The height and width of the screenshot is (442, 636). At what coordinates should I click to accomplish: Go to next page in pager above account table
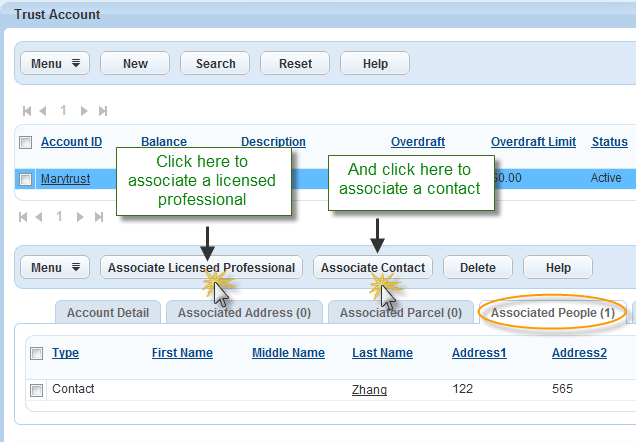[x=84, y=111]
